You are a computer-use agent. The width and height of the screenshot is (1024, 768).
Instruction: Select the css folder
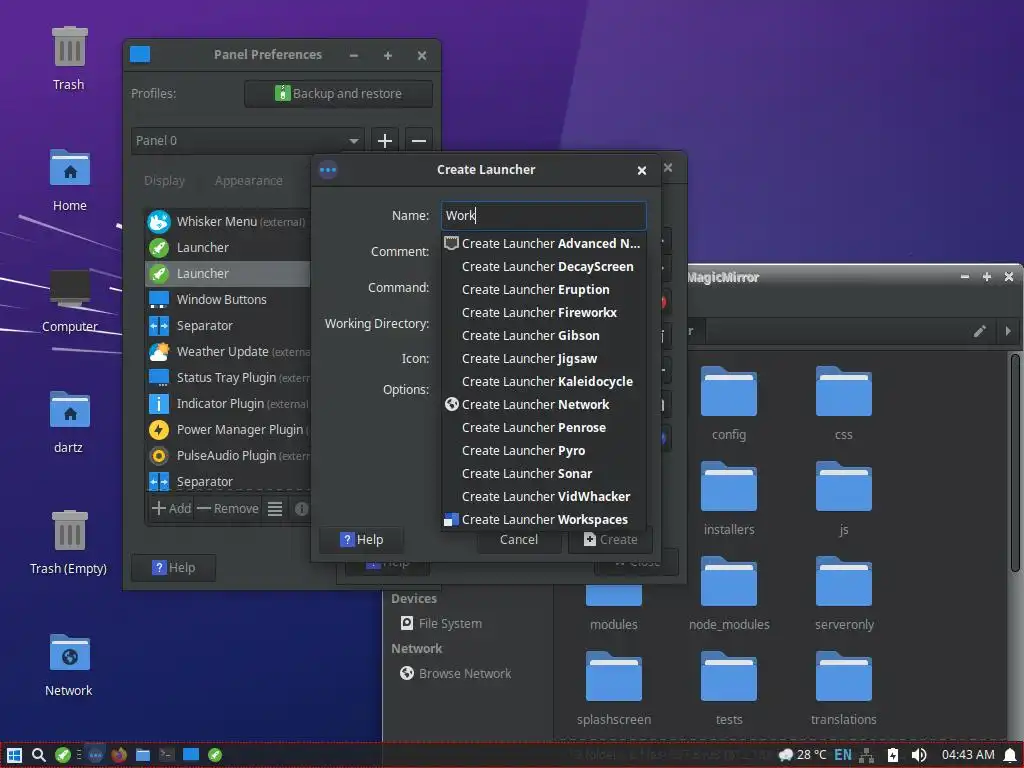[x=844, y=404]
